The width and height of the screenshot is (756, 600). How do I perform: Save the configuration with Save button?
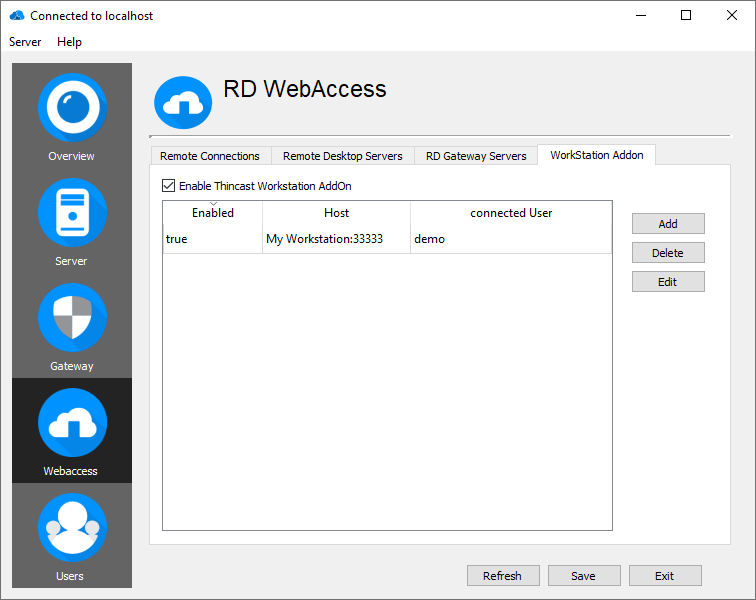tap(584, 576)
